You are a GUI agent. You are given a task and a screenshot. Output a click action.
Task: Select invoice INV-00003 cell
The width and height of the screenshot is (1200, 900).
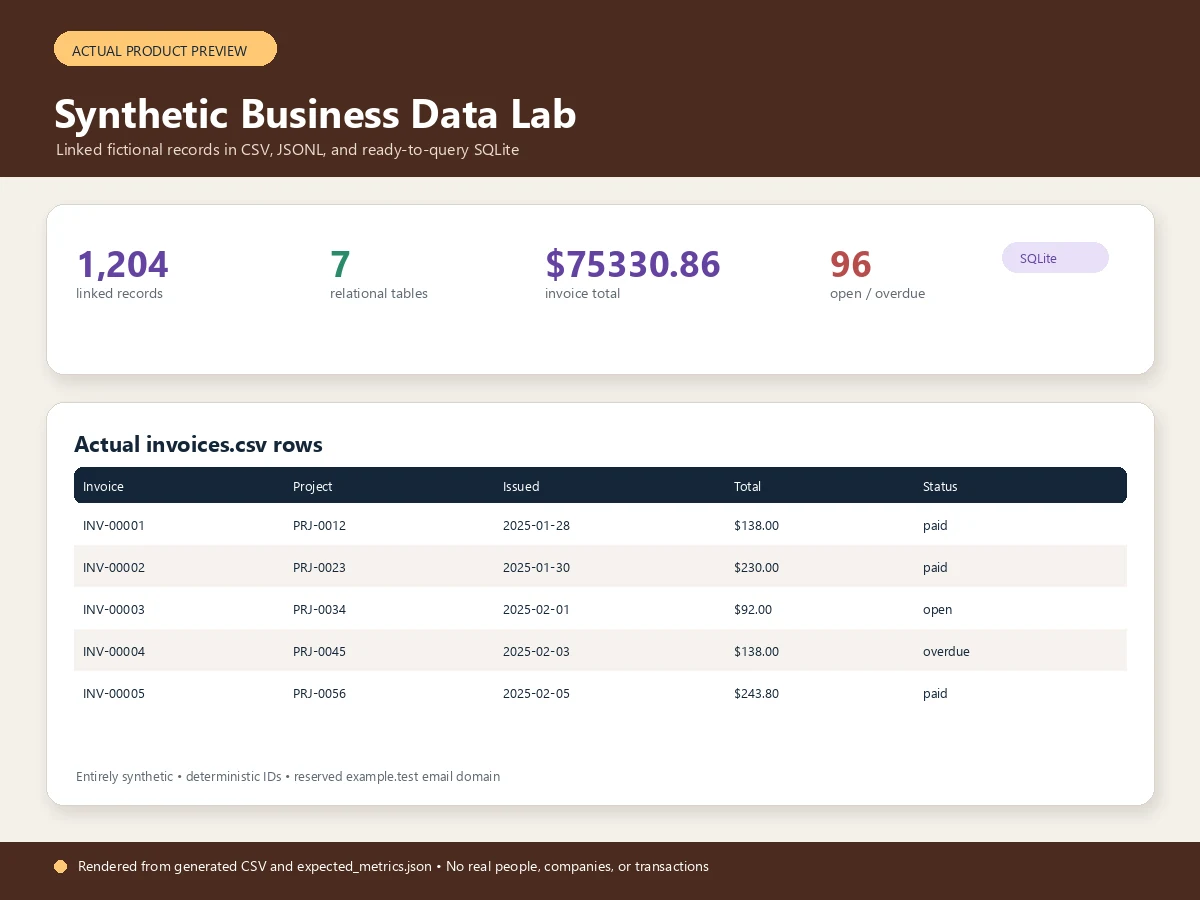pos(114,609)
